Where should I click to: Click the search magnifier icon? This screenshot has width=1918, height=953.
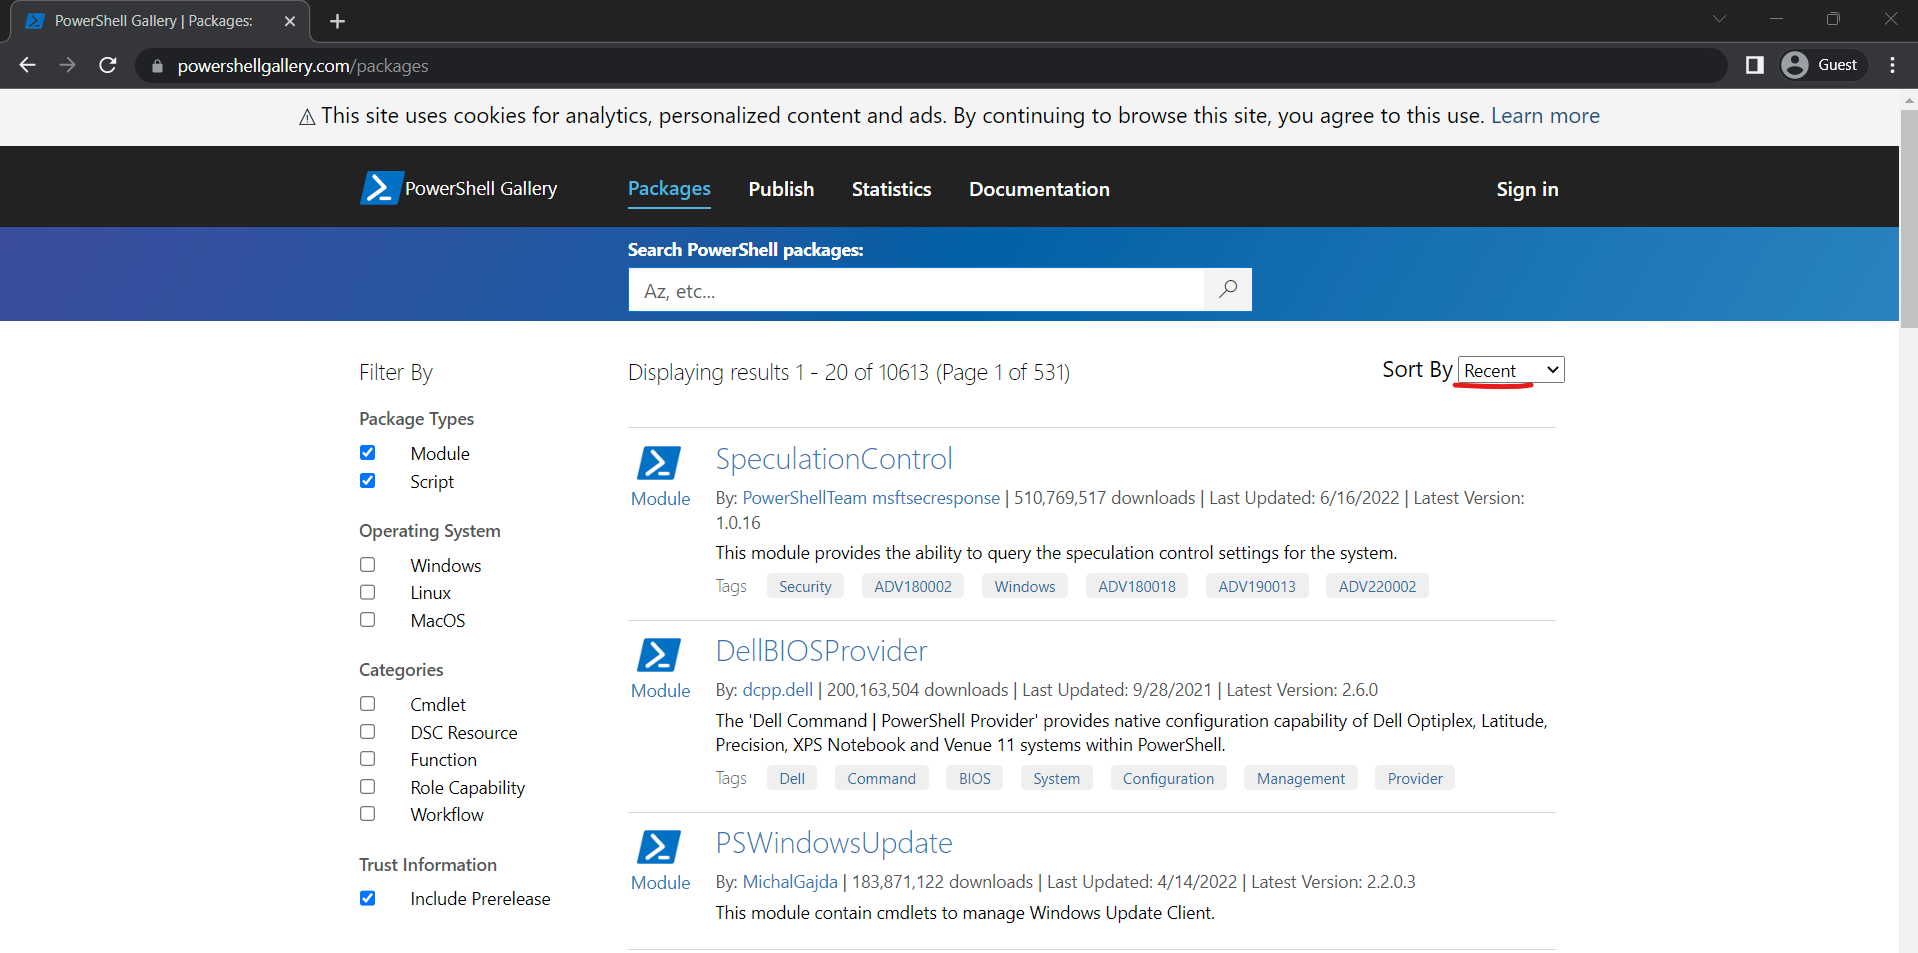point(1227,289)
